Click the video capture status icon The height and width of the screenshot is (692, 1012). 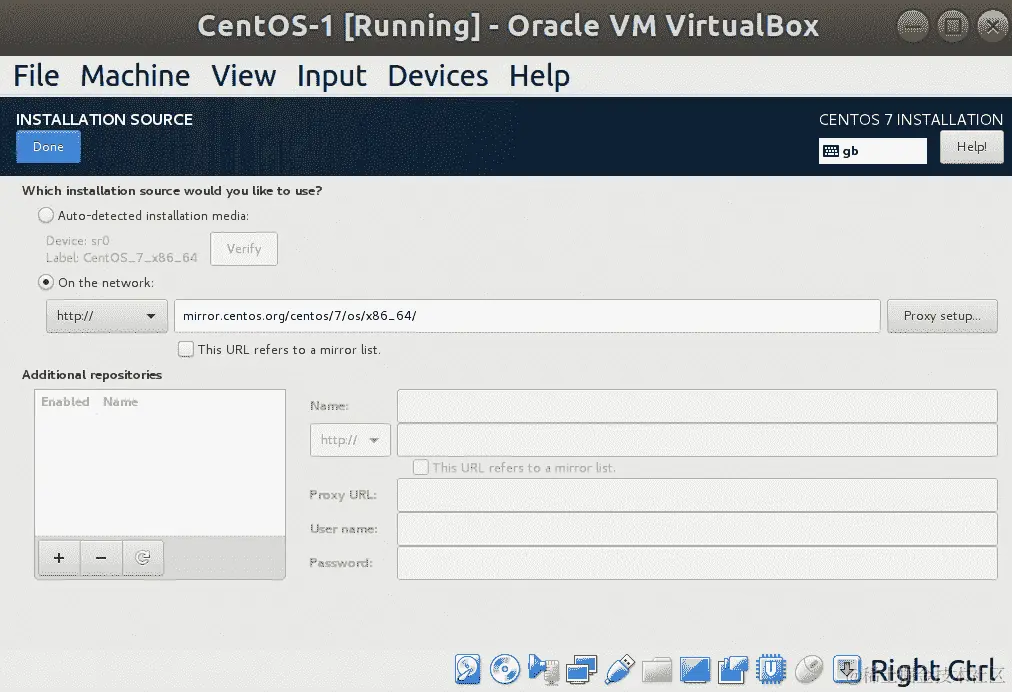click(x=733, y=669)
